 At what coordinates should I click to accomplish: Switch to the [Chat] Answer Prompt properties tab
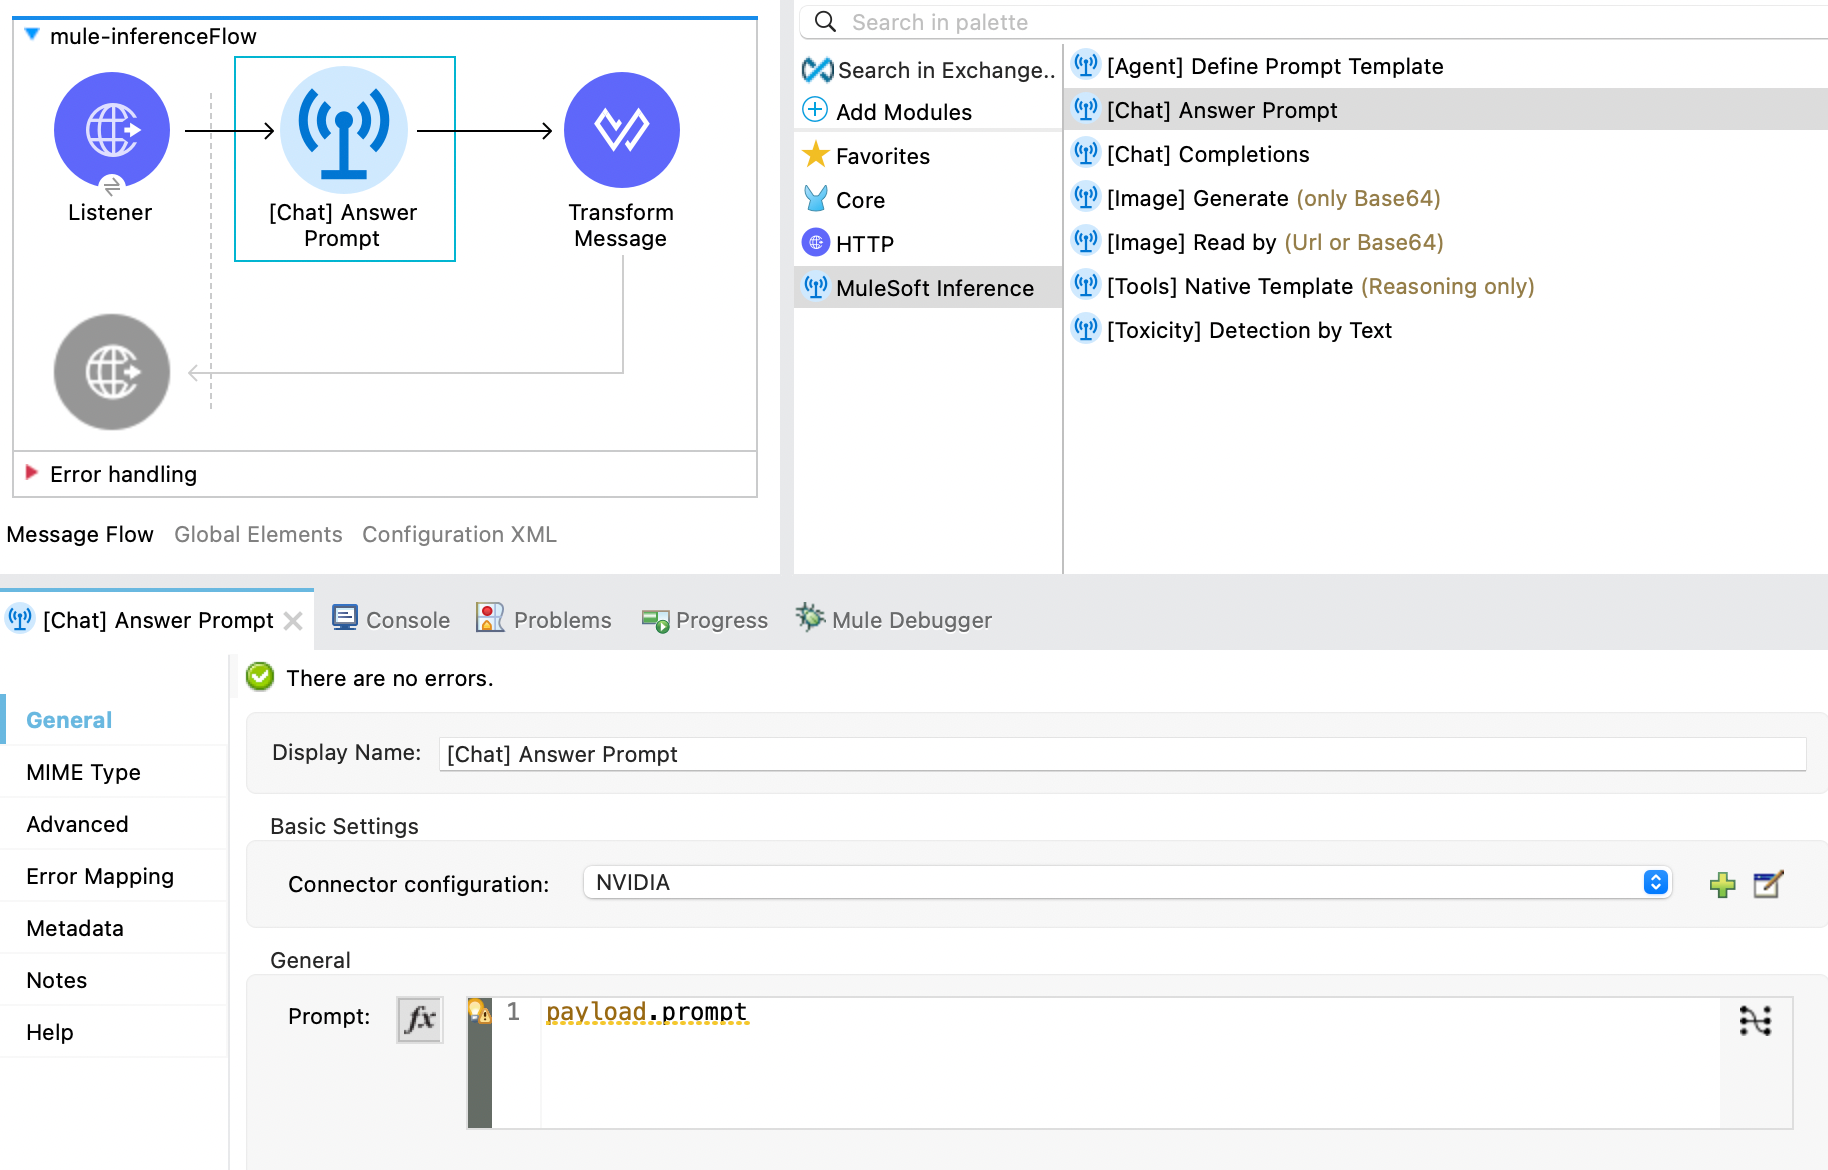click(x=158, y=620)
